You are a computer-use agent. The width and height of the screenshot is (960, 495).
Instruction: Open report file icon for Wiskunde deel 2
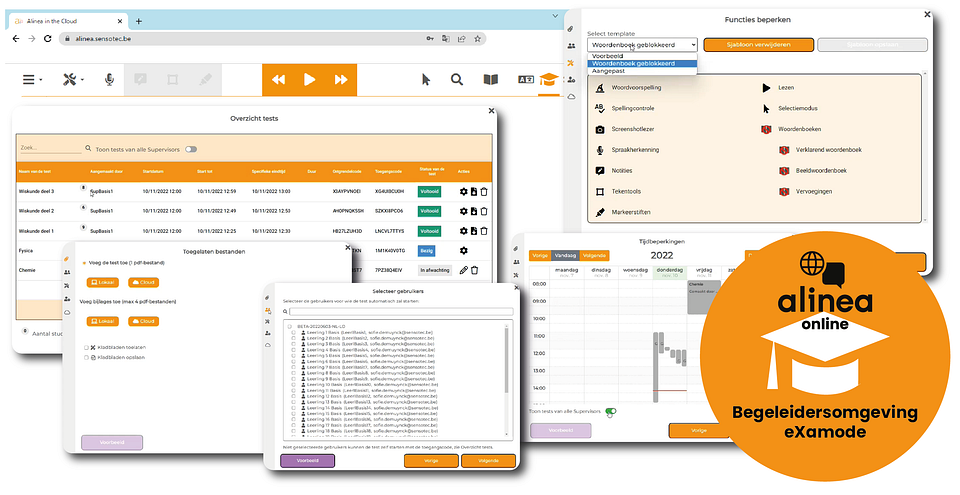474,211
